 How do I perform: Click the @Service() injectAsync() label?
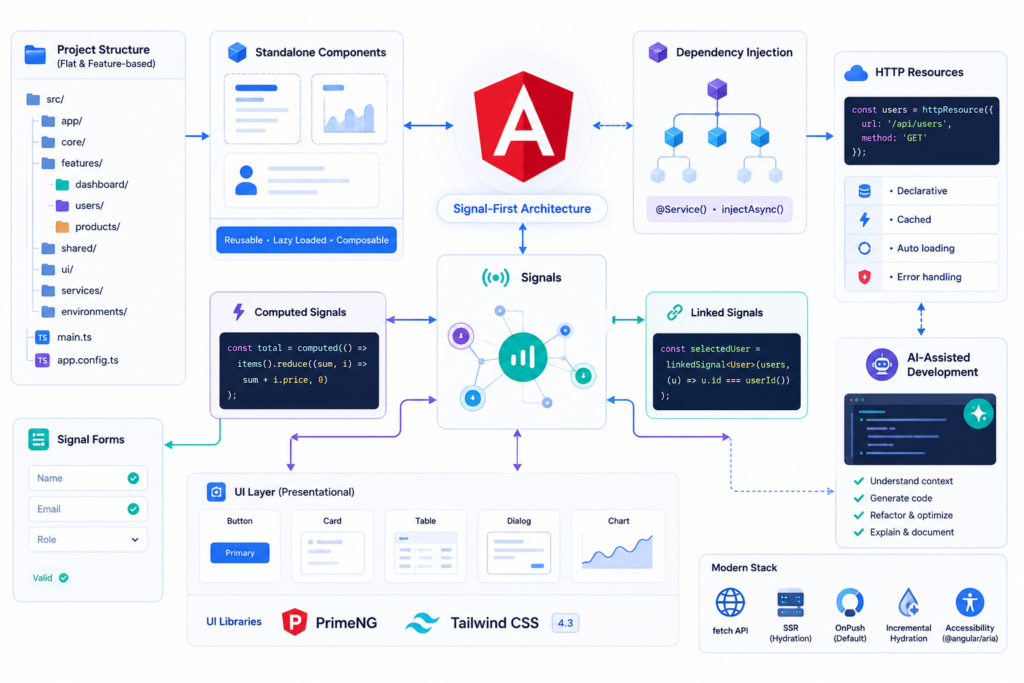[x=719, y=209]
